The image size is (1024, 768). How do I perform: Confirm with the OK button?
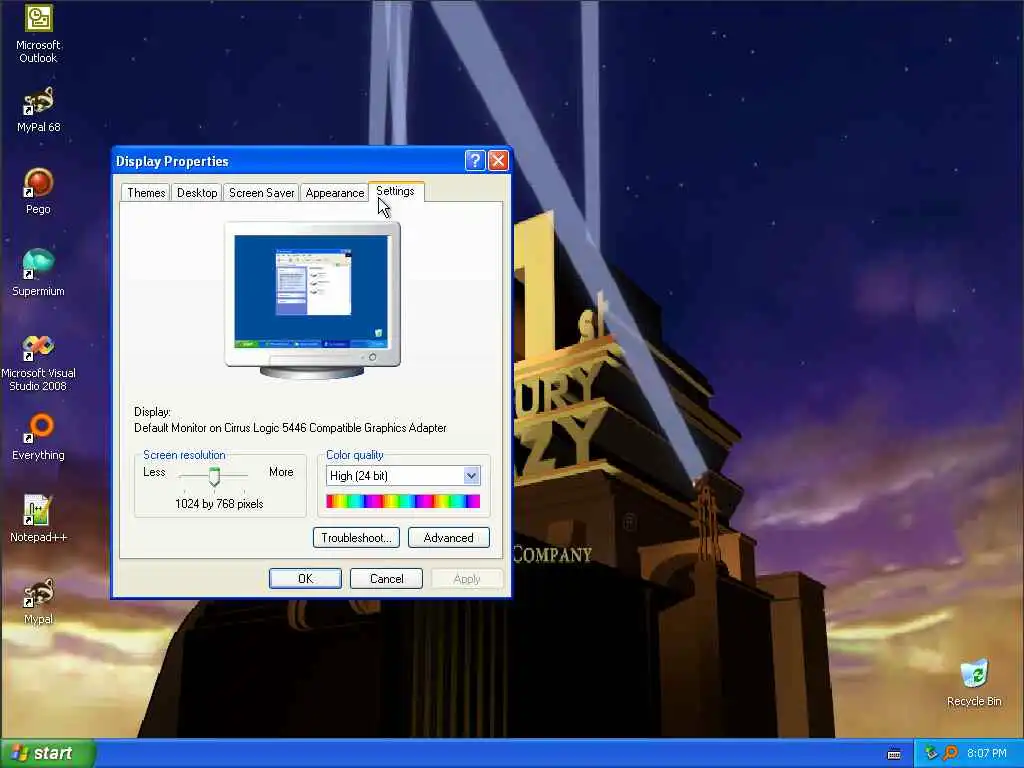[x=306, y=579]
